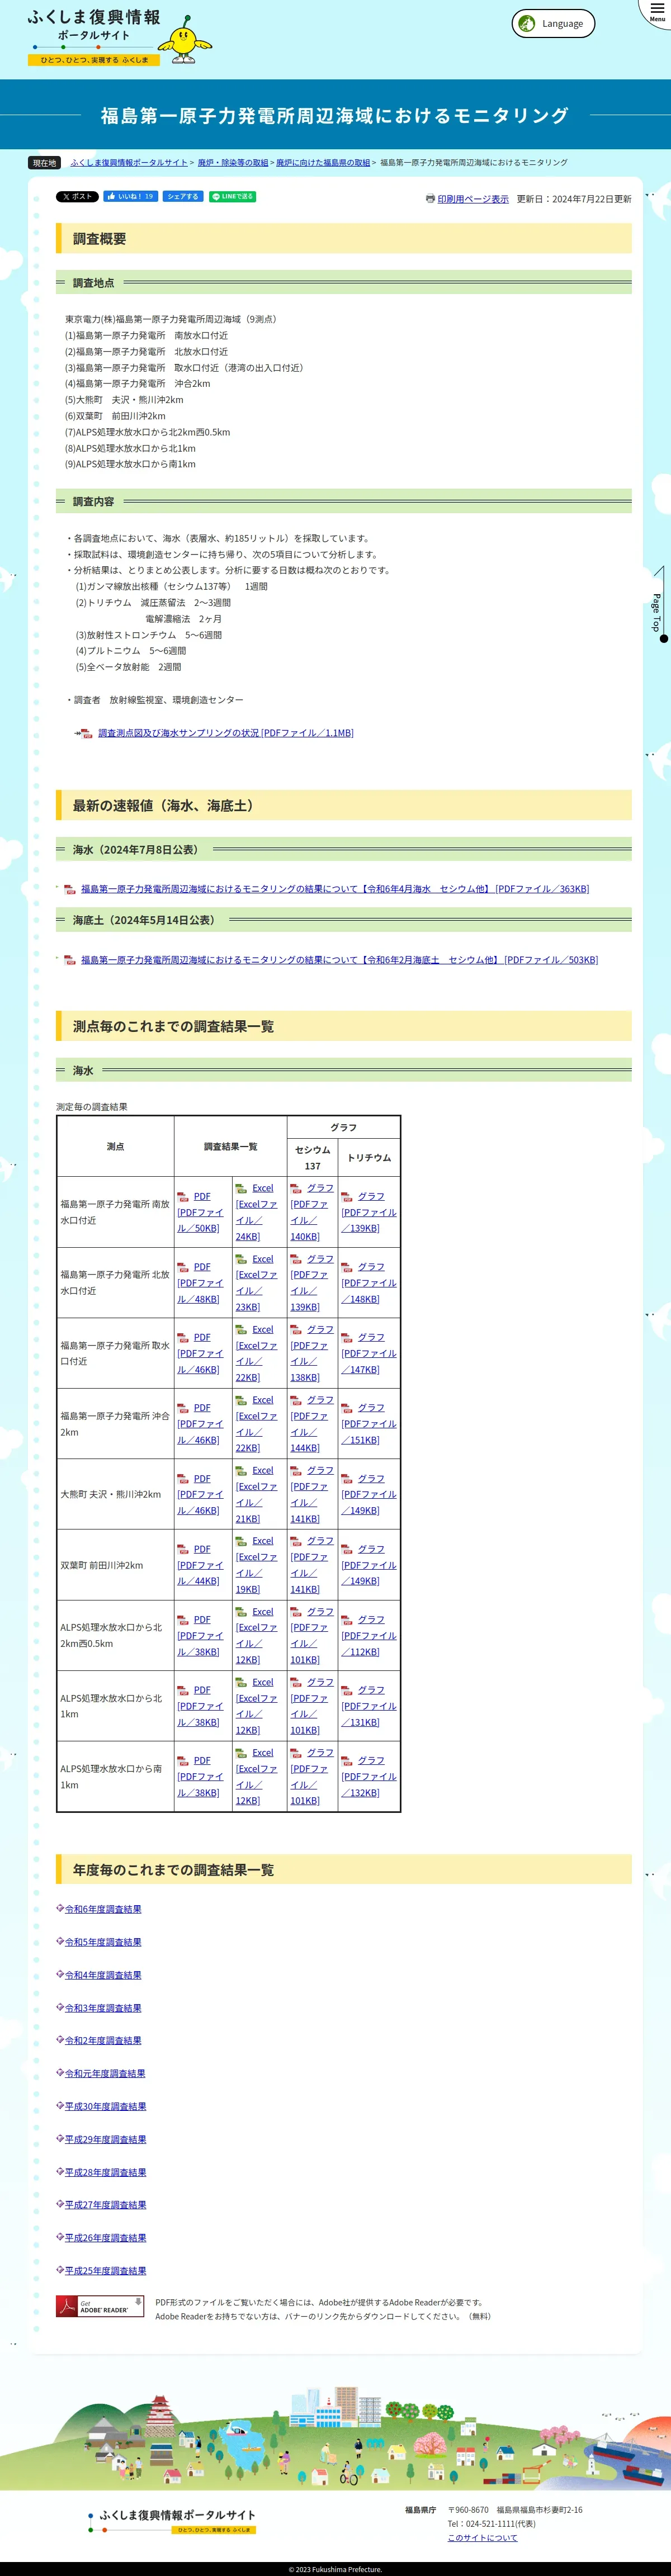The image size is (671, 2576).
Task: Open 44KB PDF for 前田川沖2km
Action: click(200, 1565)
